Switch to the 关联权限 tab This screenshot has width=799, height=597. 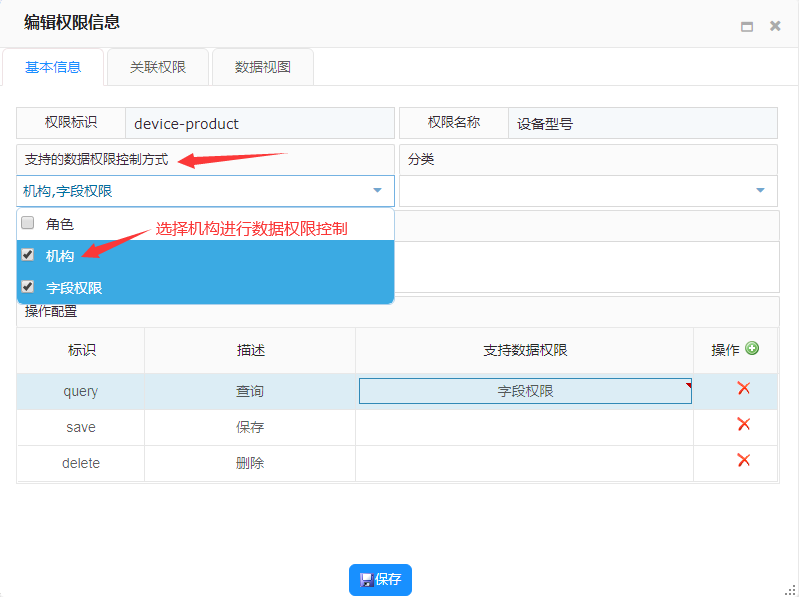coord(158,68)
